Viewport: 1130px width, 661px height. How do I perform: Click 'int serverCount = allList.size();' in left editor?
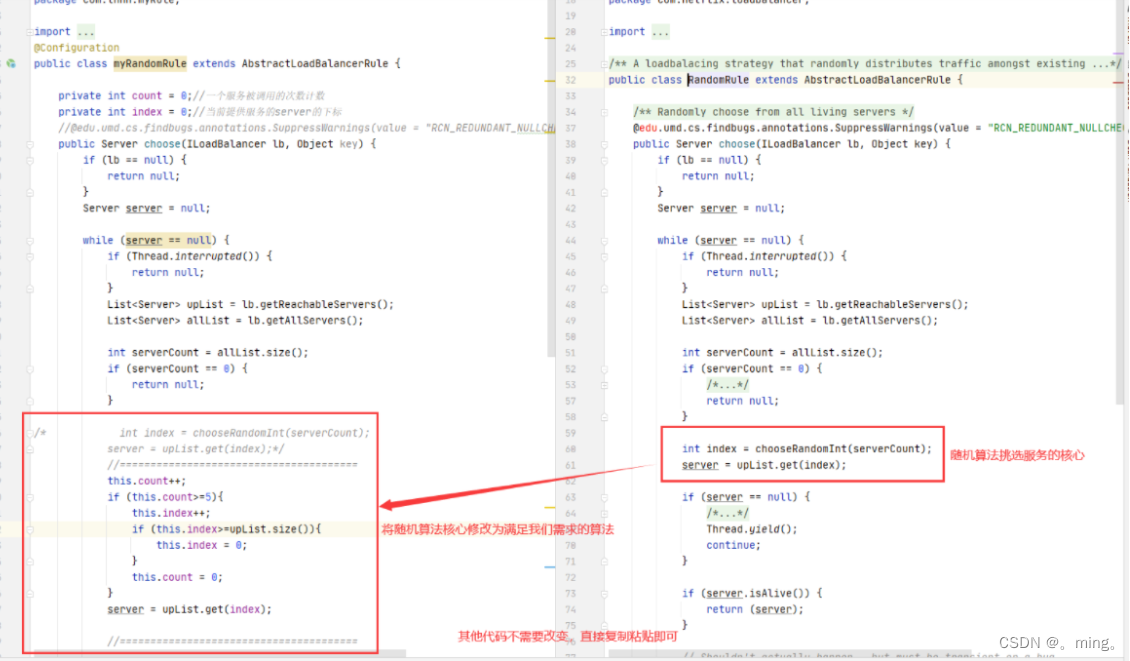pos(208,352)
